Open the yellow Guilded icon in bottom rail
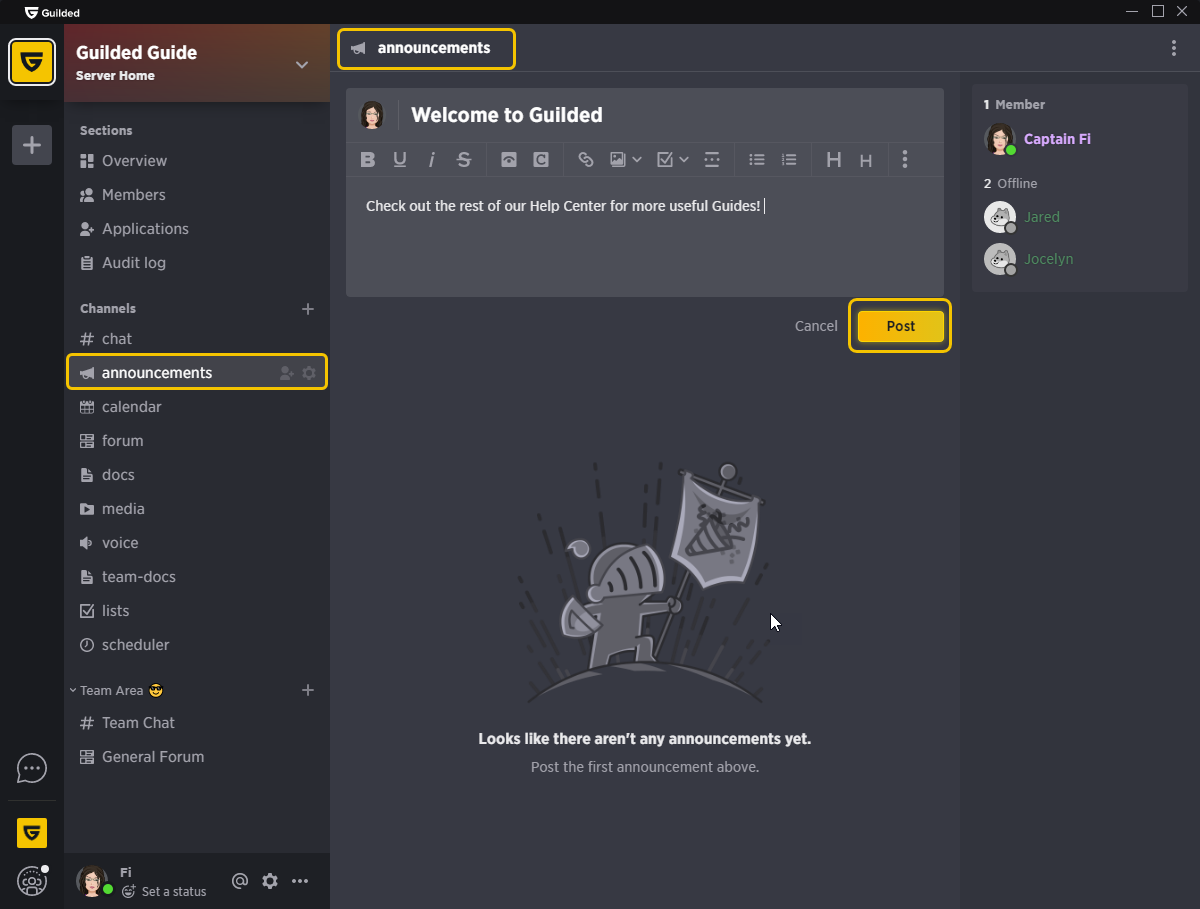Screen dimensions: 1200x909 tap(32, 832)
